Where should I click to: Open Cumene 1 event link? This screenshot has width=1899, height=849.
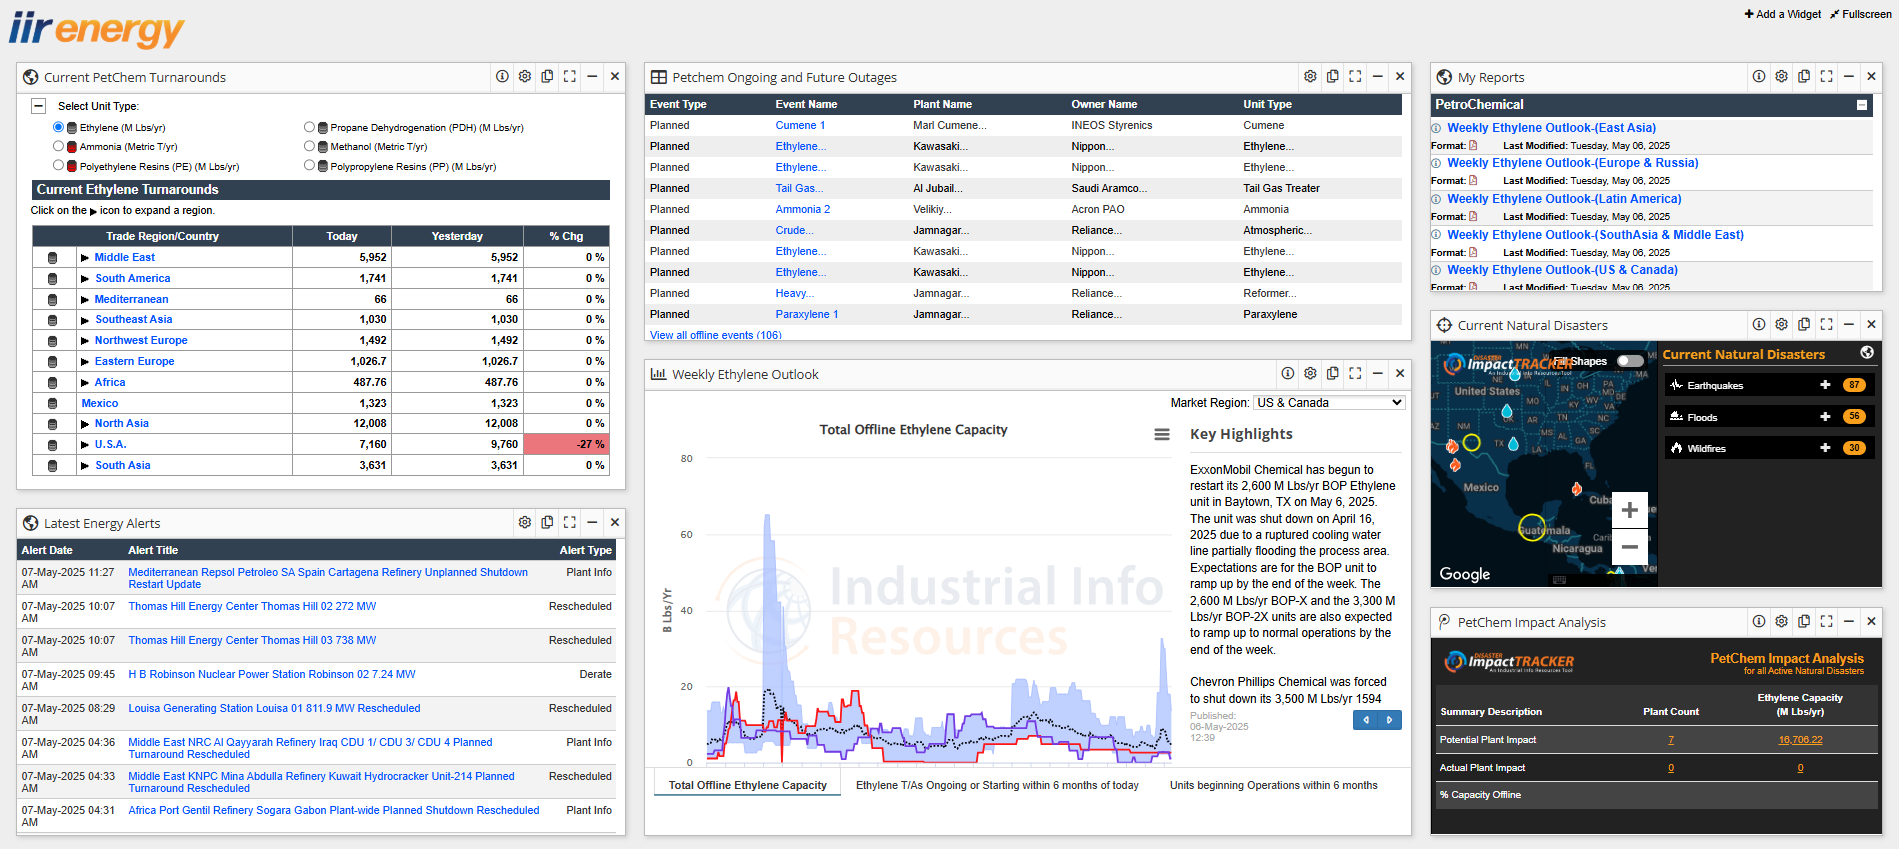click(800, 125)
